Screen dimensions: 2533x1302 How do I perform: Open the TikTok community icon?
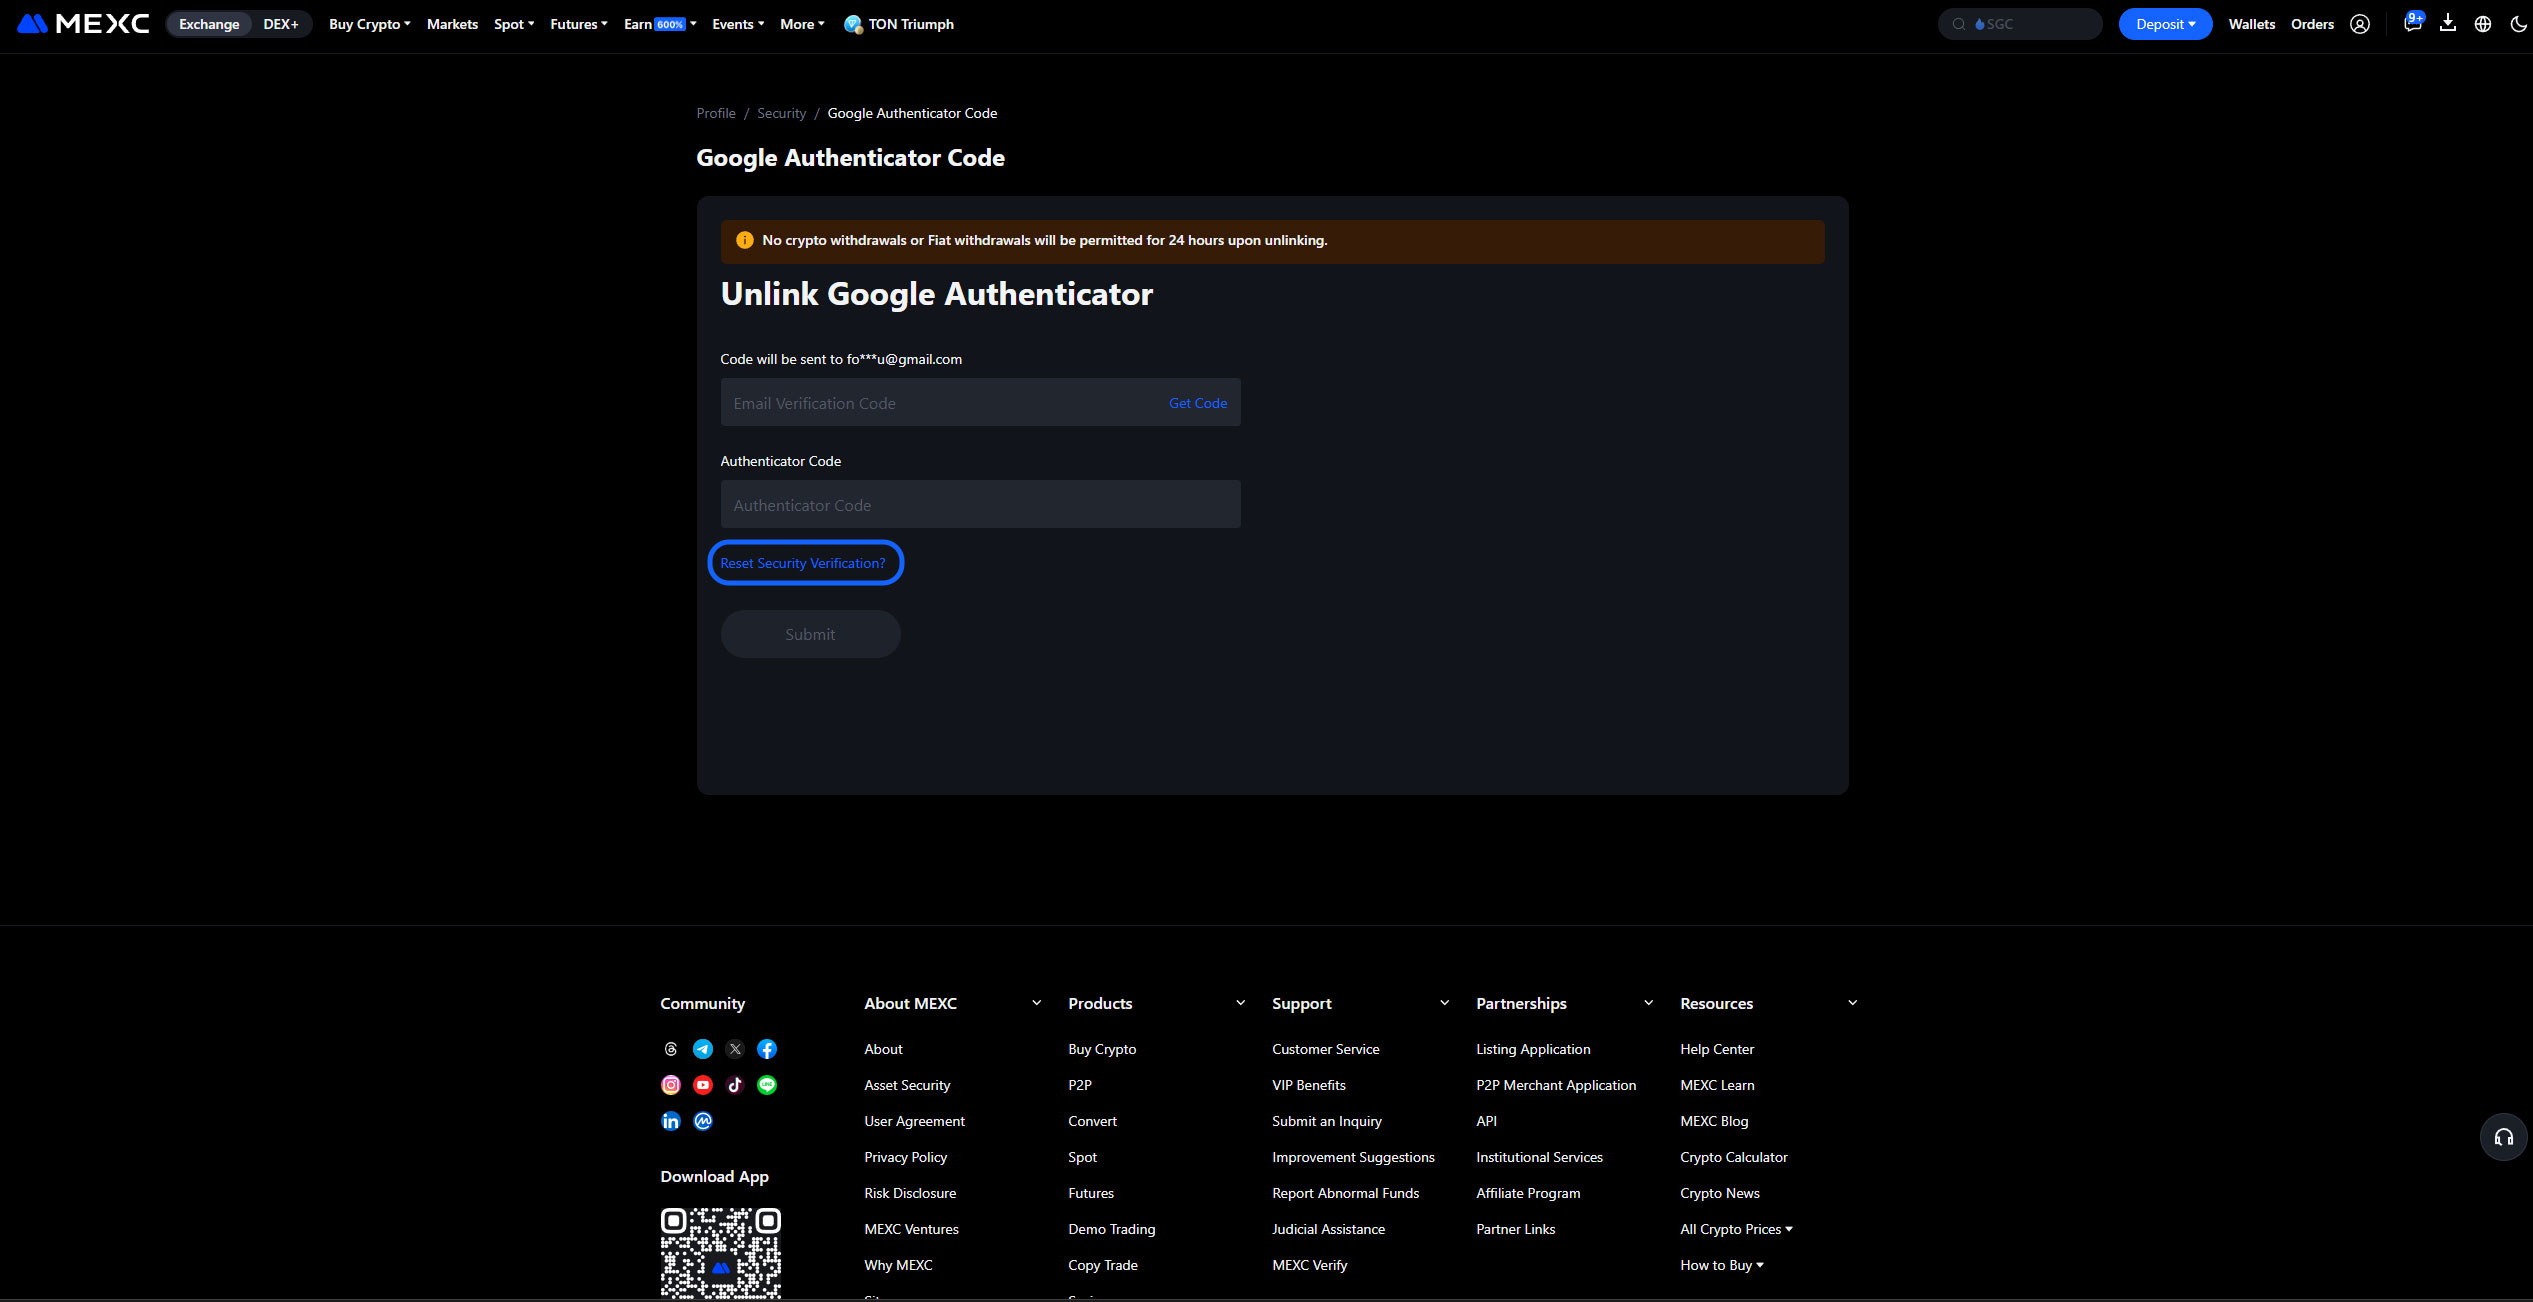coord(735,1085)
